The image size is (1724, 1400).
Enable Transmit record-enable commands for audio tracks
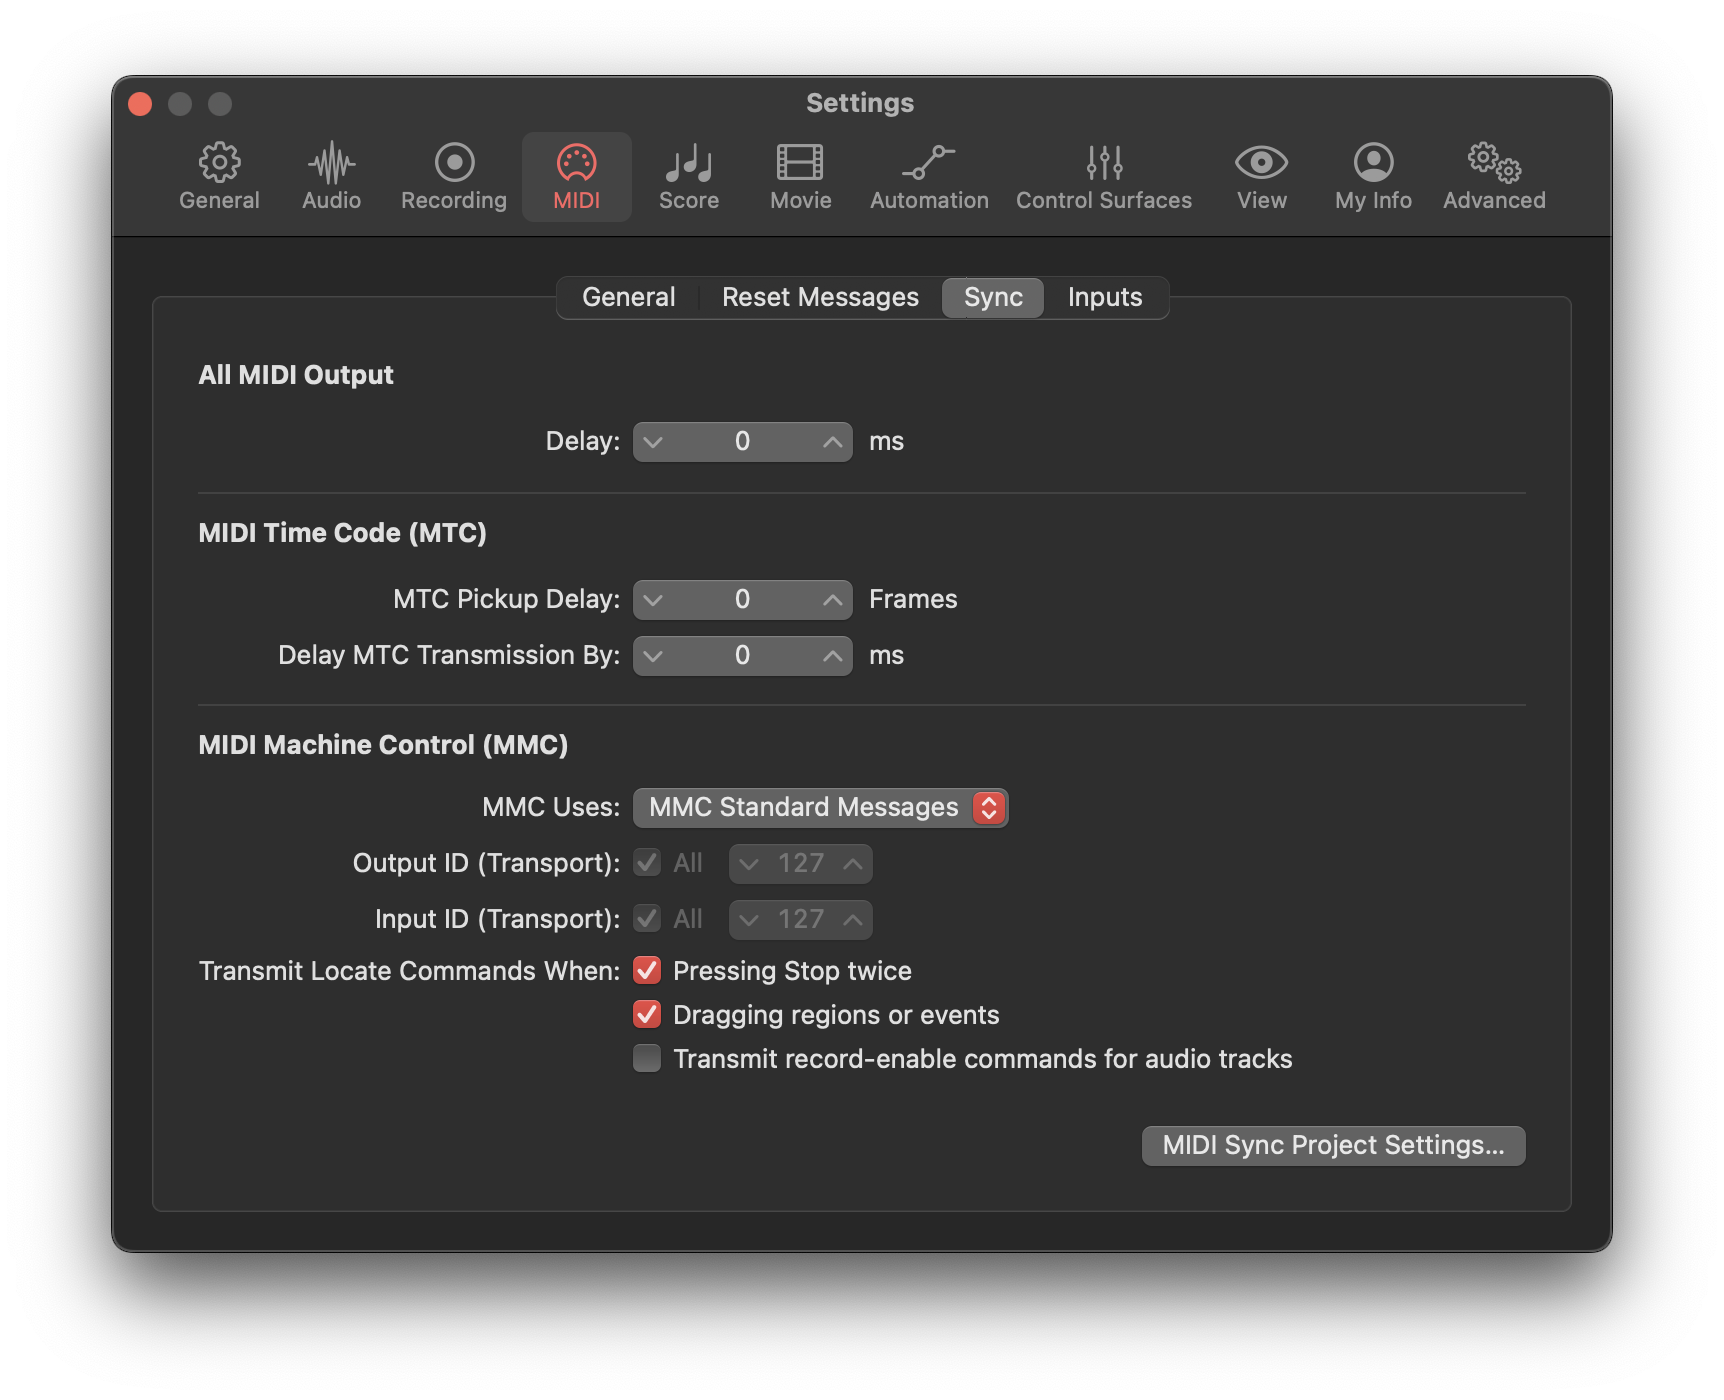(646, 1058)
